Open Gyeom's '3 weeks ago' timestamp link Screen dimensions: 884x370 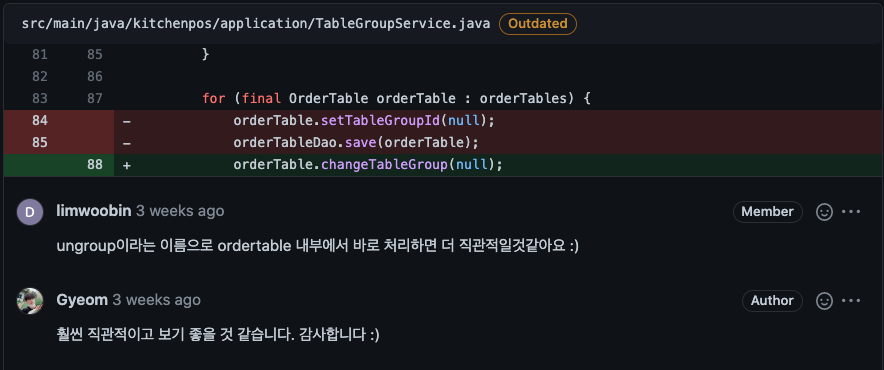[x=156, y=300]
